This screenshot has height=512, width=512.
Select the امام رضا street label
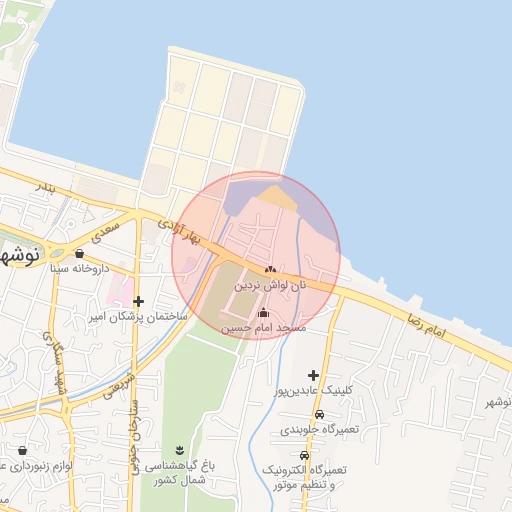(x=427, y=326)
